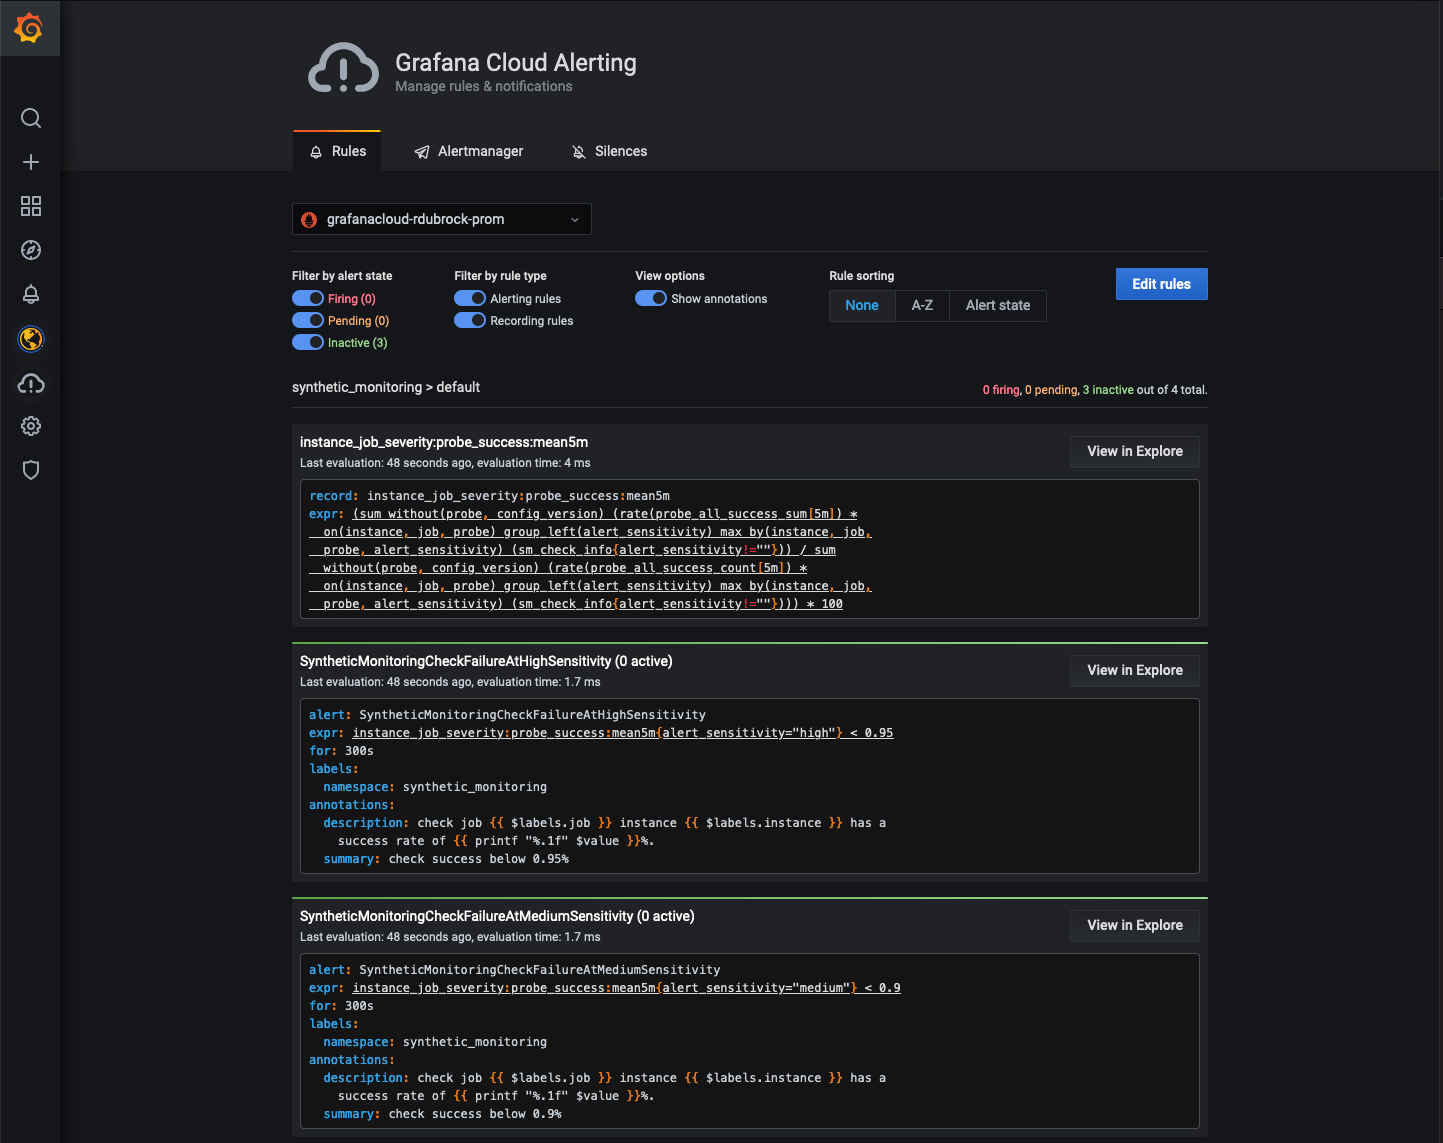Click SyntheticMonitoringCheckFailureAtMediumSensitivity (0 active) title
This screenshot has width=1443, height=1143.
[x=497, y=916]
